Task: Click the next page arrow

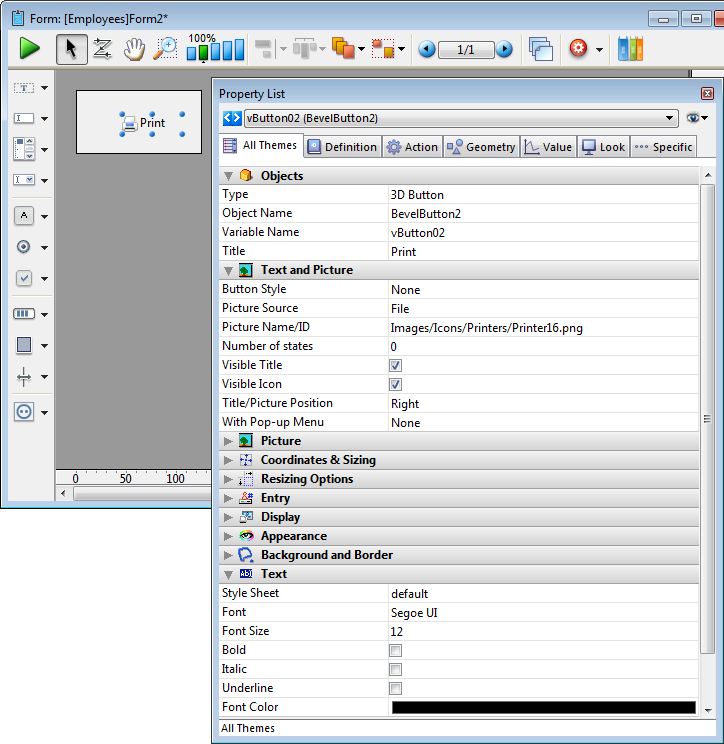Action: click(x=504, y=49)
